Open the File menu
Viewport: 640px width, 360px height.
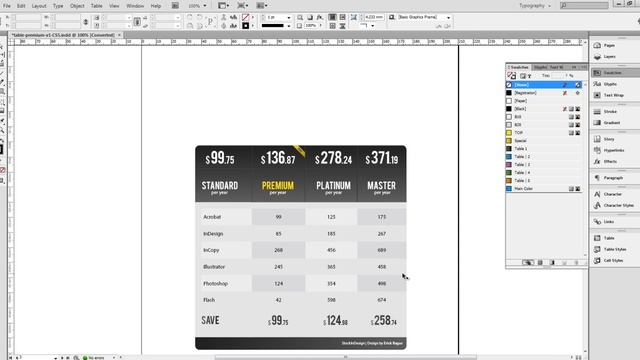click(x=7, y=6)
